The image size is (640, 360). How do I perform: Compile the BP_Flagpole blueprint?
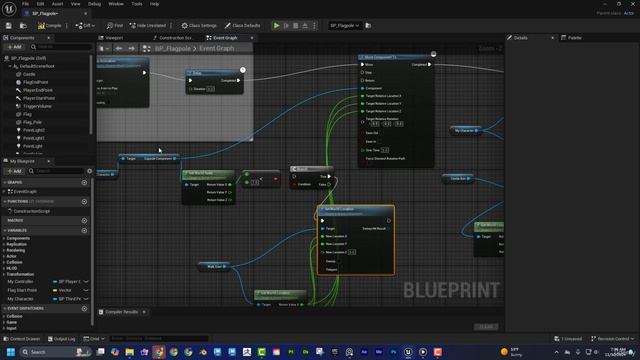pyautogui.click(x=49, y=26)
